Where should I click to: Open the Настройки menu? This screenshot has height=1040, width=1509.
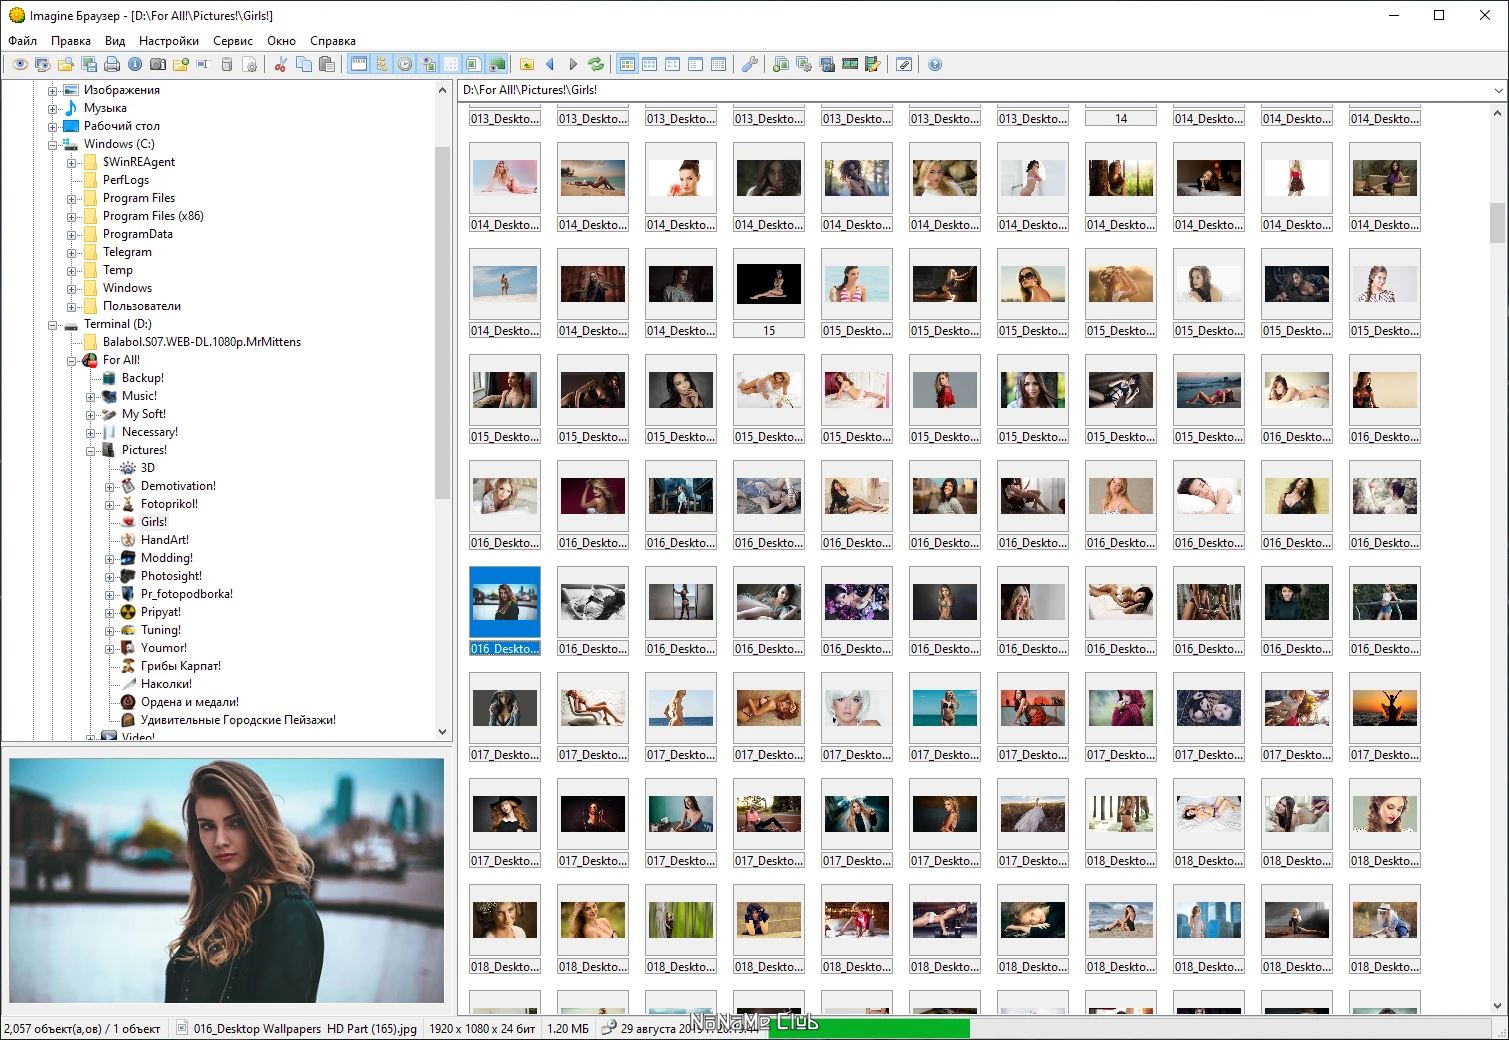pyautogui.click(x=169, y=41)
